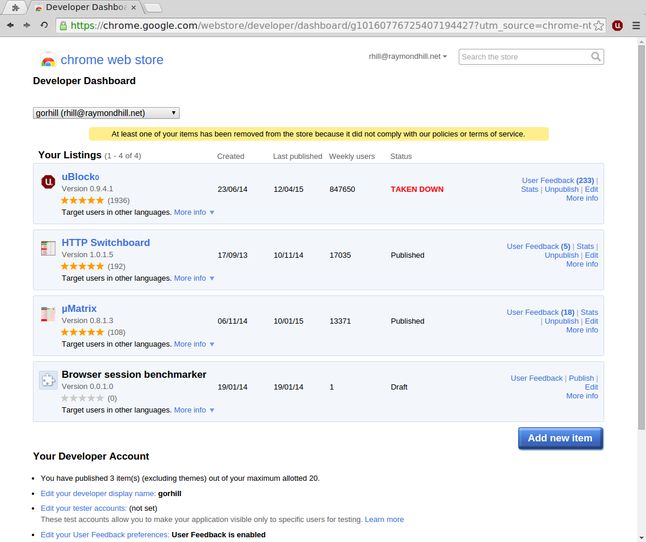
Task: Click the uBlock red shield listing icon
Action: click(48, 182)
